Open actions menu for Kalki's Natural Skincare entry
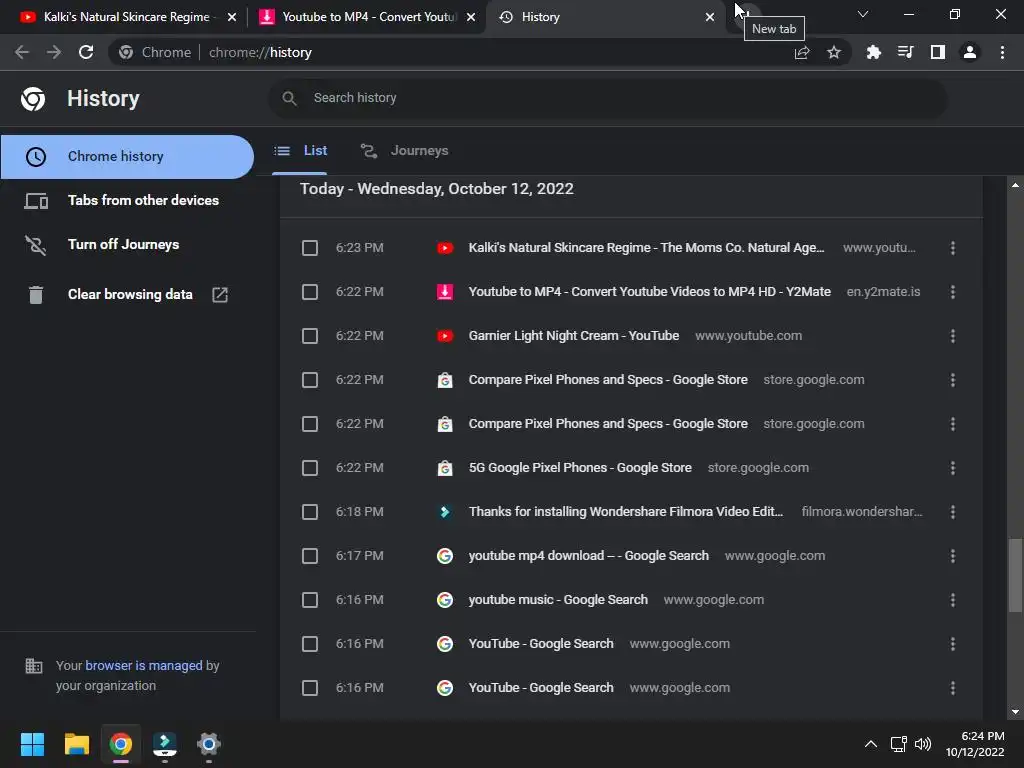The height and width of the screenshot is (768, 1024). coord(953,248)
